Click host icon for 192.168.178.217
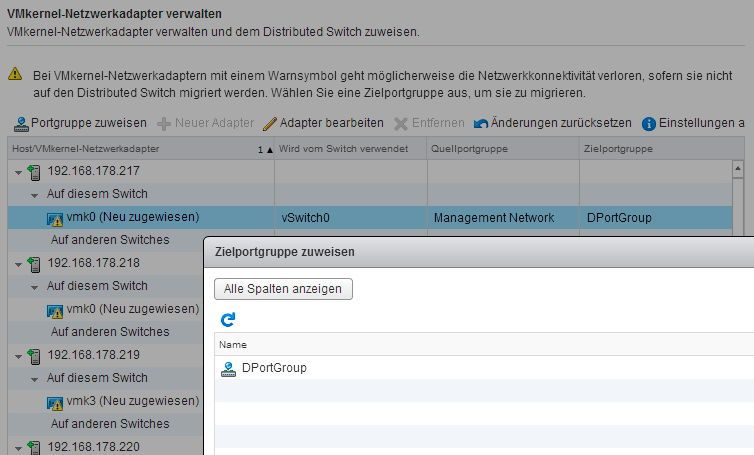The height and width of the screenshot is (455, 754). (x=35, y=171)
